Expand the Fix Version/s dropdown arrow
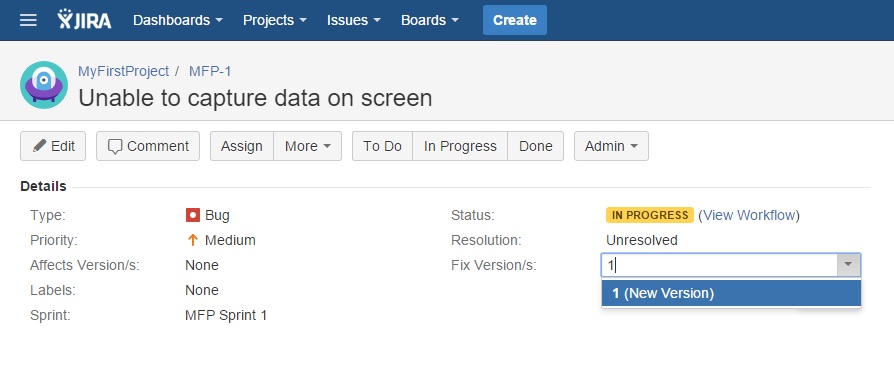This screenshot has height=374, width=894. coord(848,265)
